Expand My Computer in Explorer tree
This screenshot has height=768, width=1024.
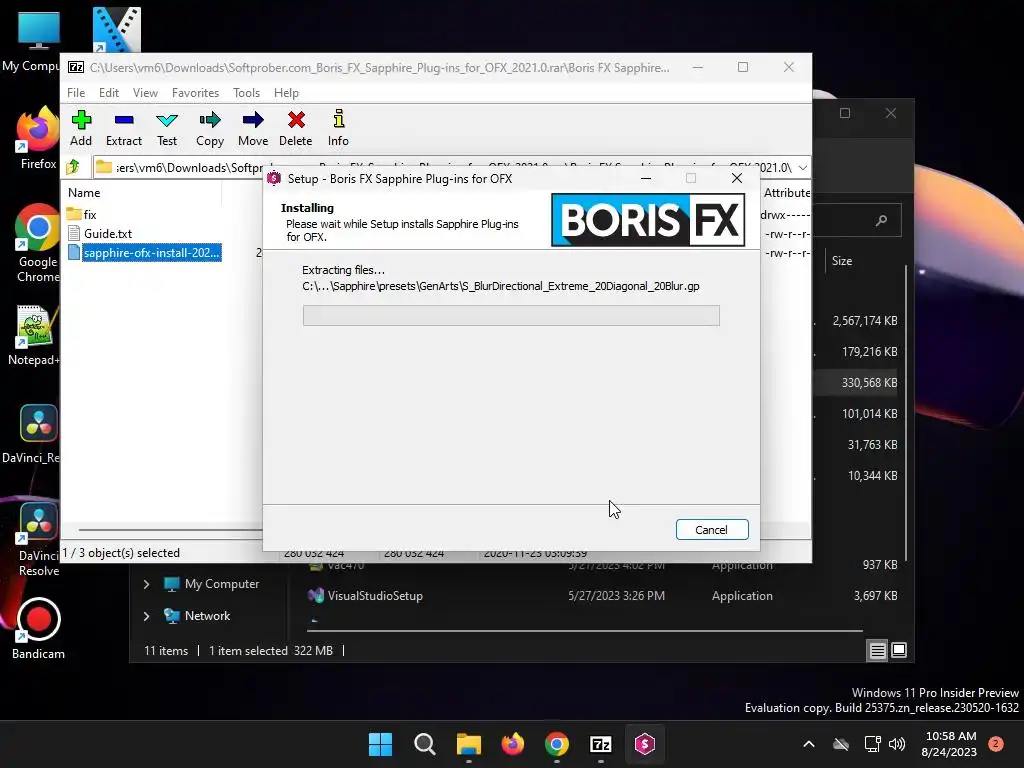click(146, 584)
